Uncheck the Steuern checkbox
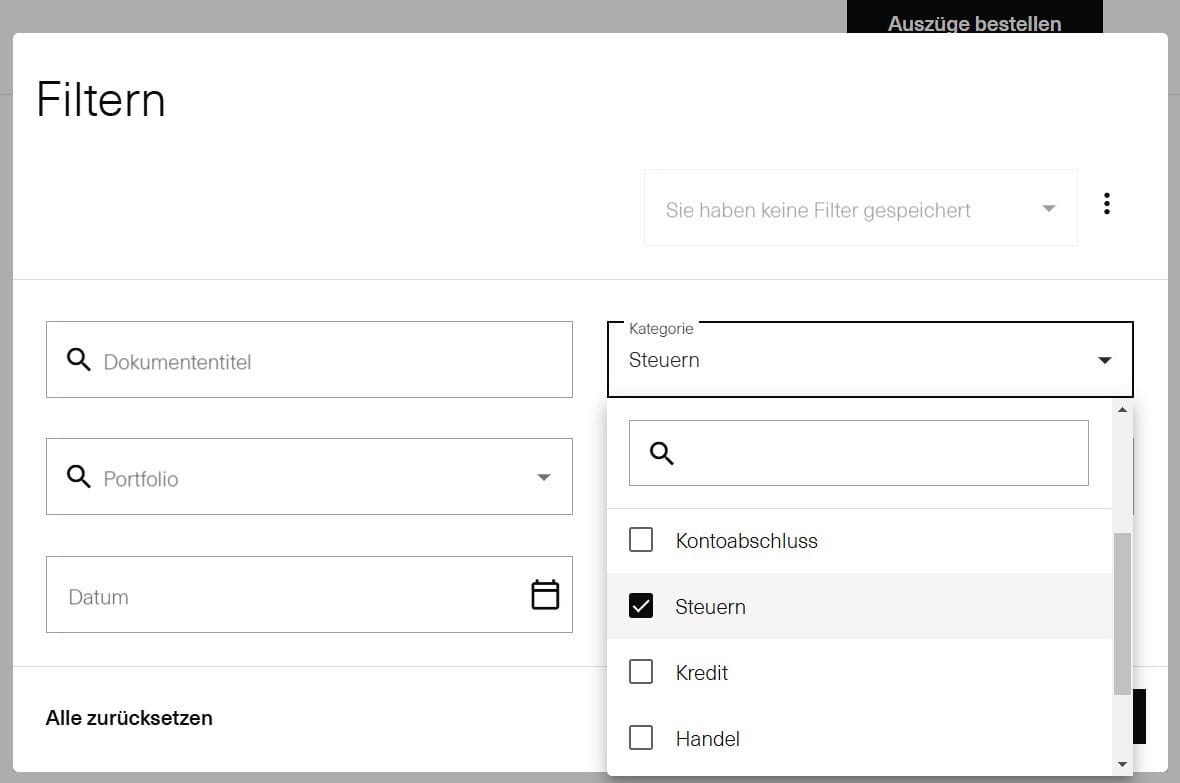The image size is (1180, 783). click(641, 606)
